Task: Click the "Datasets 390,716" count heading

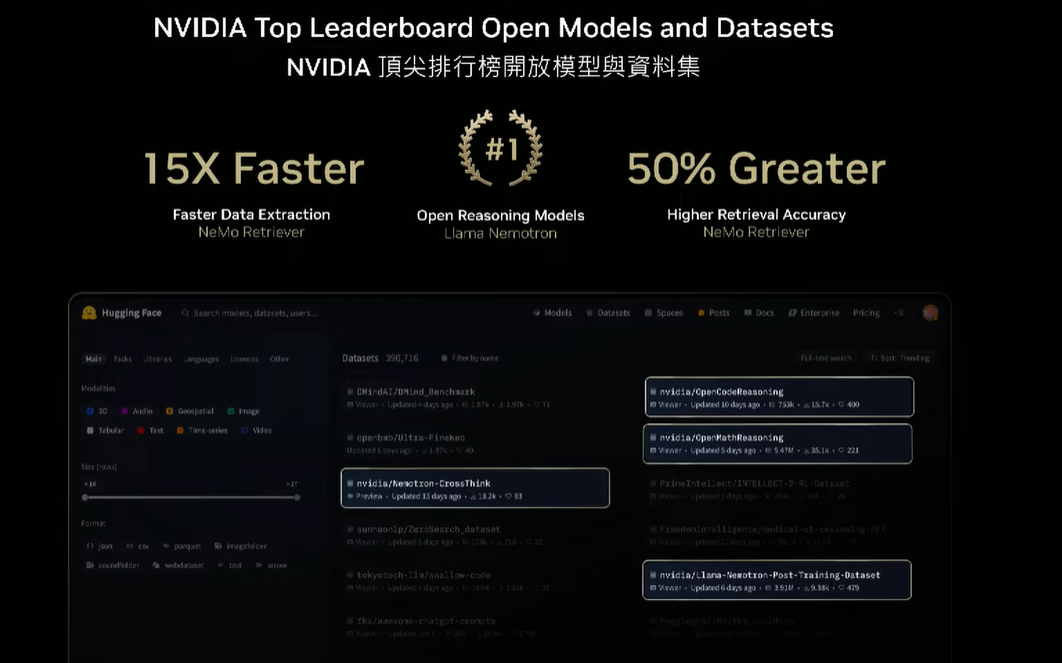Action: (380, 358)
